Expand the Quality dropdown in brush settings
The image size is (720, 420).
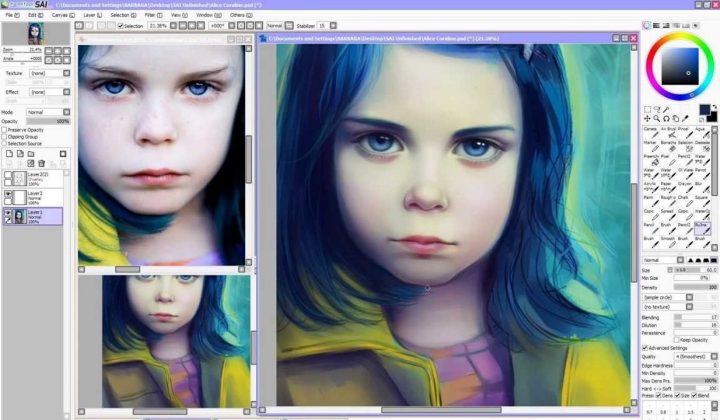695,357
